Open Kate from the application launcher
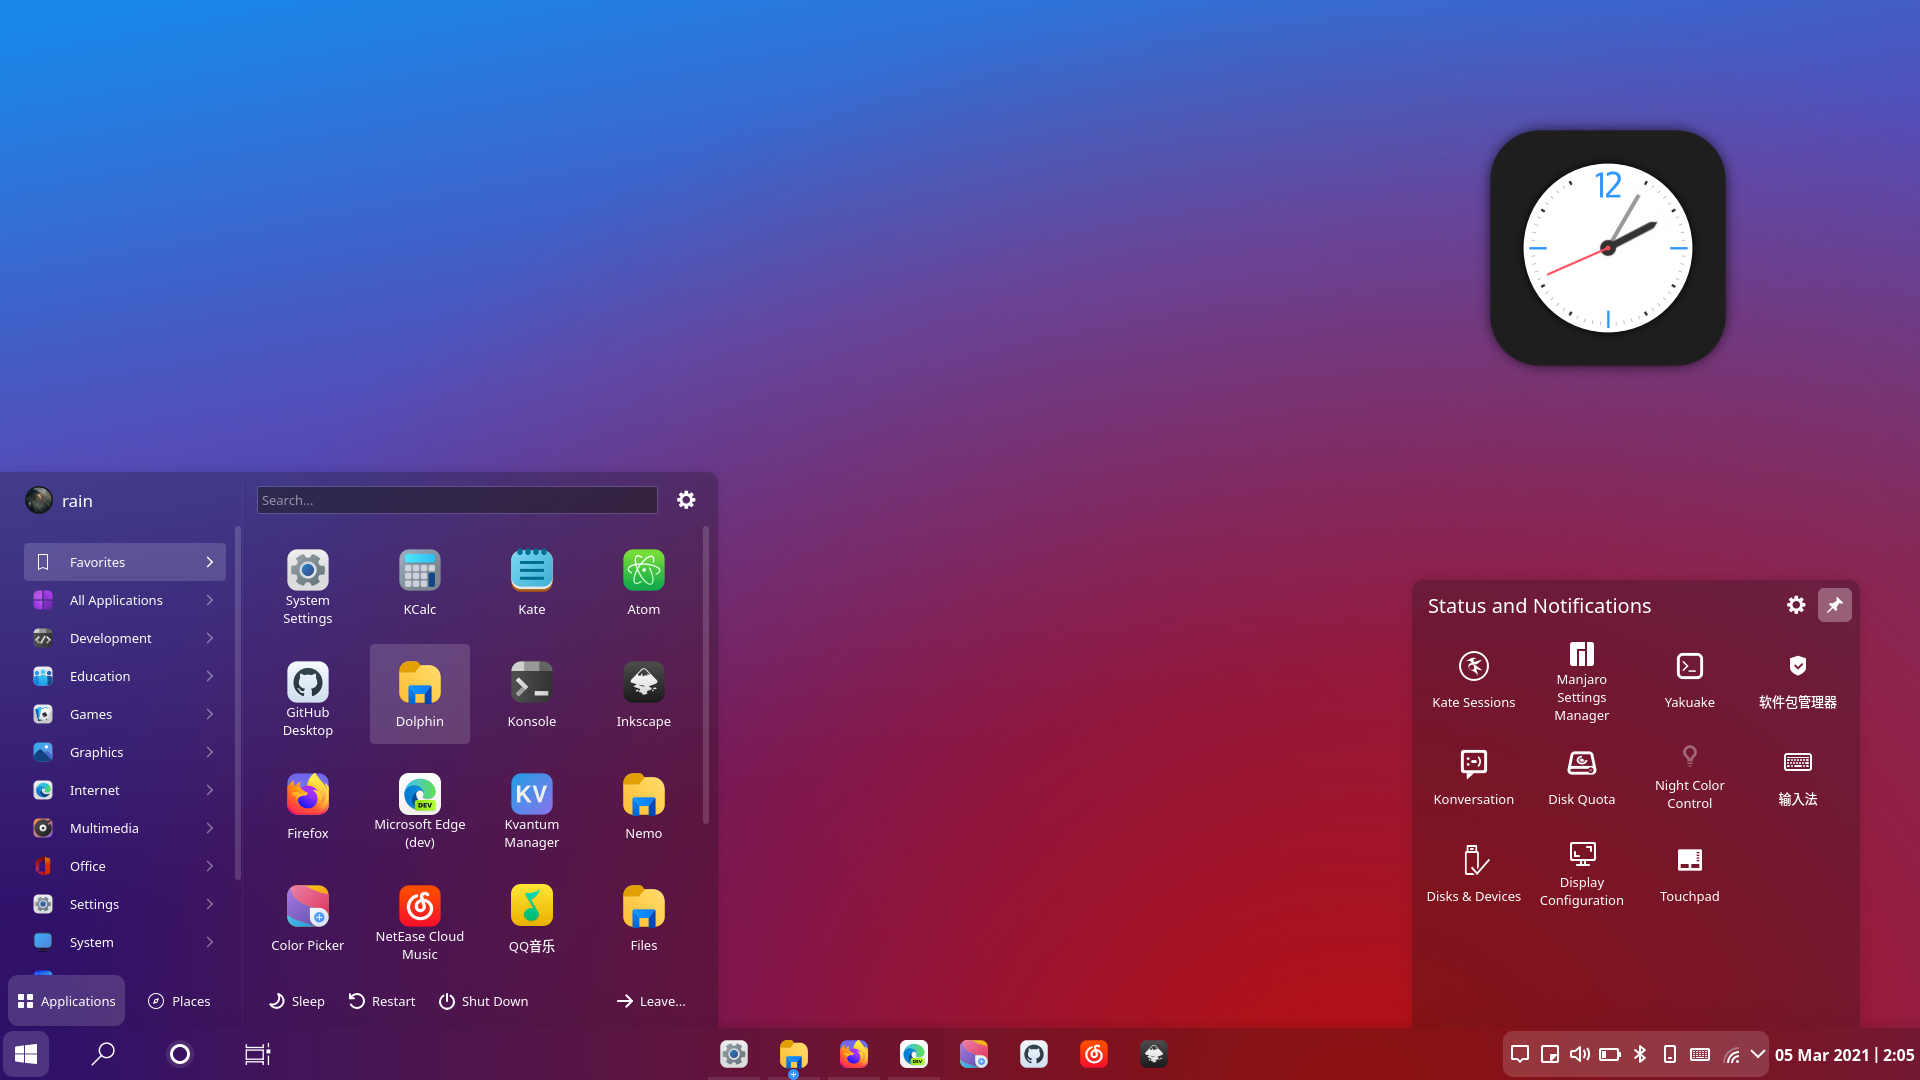1920x1080 pixels. [x=531, y=583]
